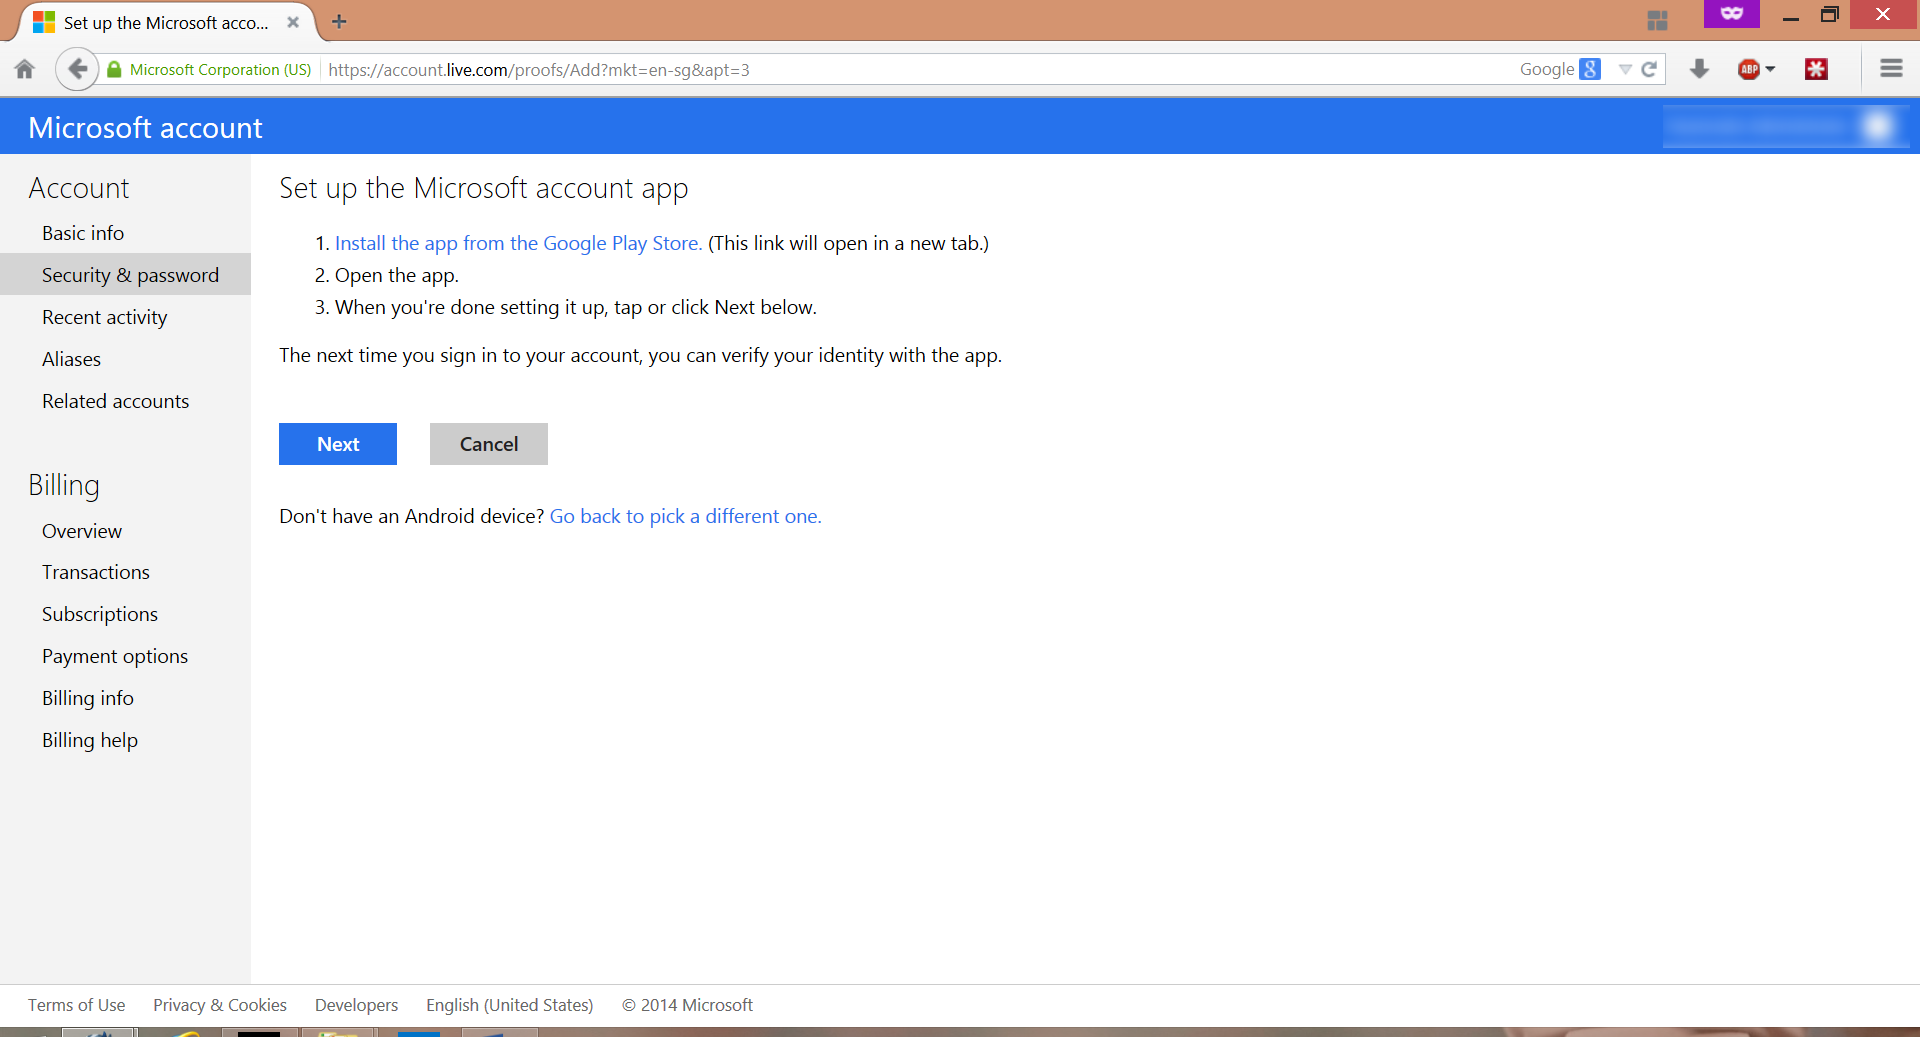Viewport: 1920px width, 1037px height.
Task: Click the purple private browsing mask icon
Action: 1732,14
